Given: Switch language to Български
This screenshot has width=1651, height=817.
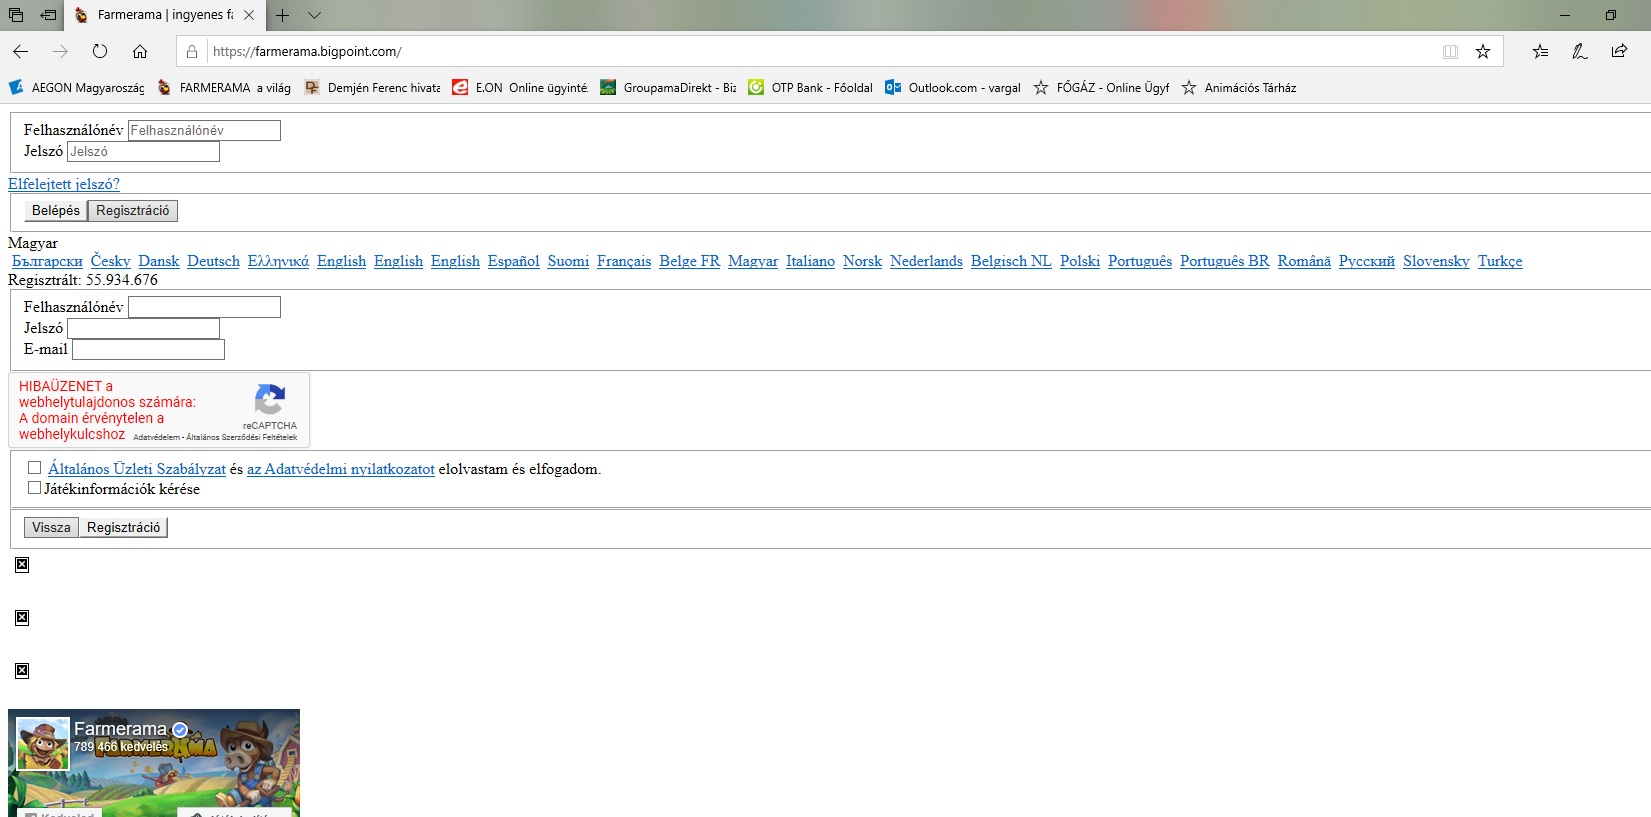Looking at the screenshot, I should (x=47, y=261).
